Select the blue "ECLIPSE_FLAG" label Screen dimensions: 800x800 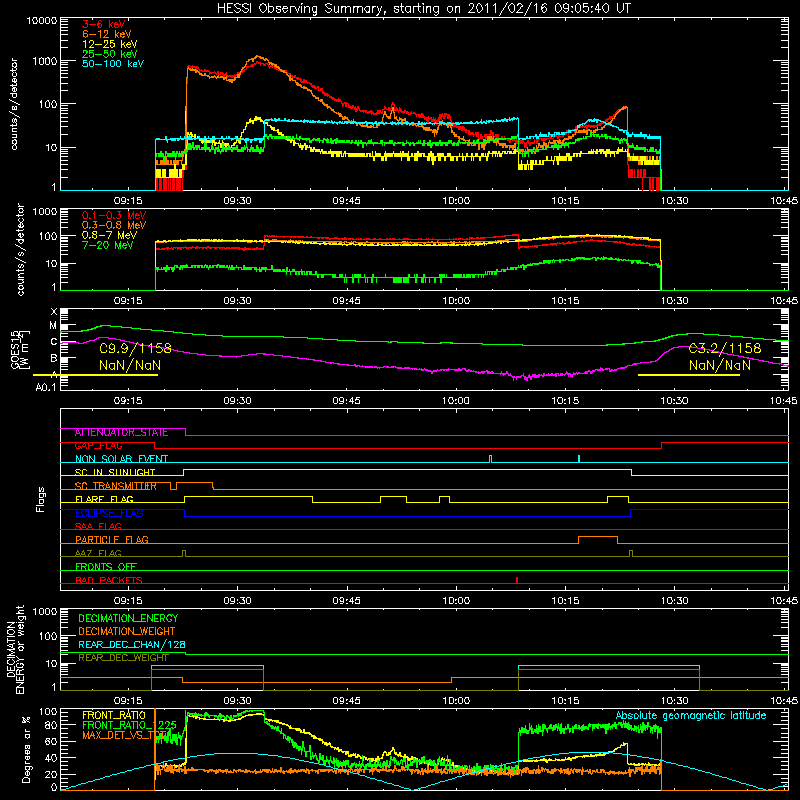click(x=109, y=513)
